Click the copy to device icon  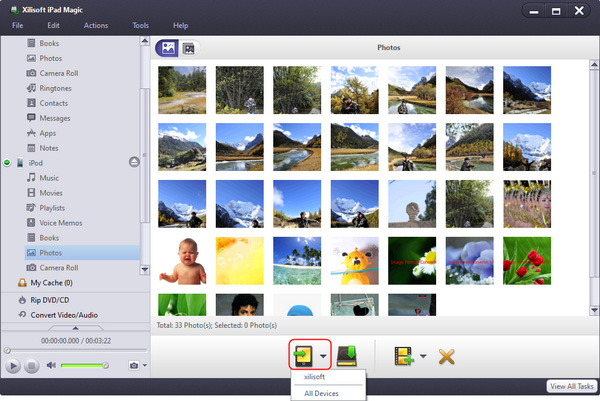(302, 355)
